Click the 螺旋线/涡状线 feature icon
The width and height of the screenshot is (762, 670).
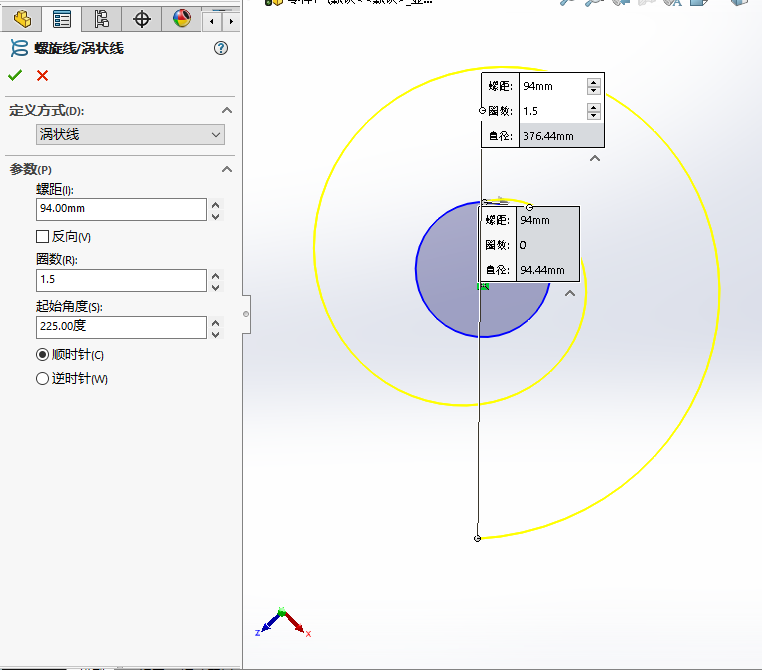tap(19, 48)
